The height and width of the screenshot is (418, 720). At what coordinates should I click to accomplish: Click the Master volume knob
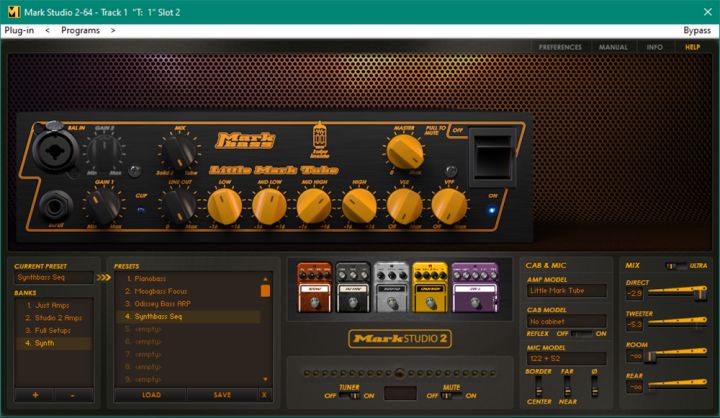tap(404, 150)
